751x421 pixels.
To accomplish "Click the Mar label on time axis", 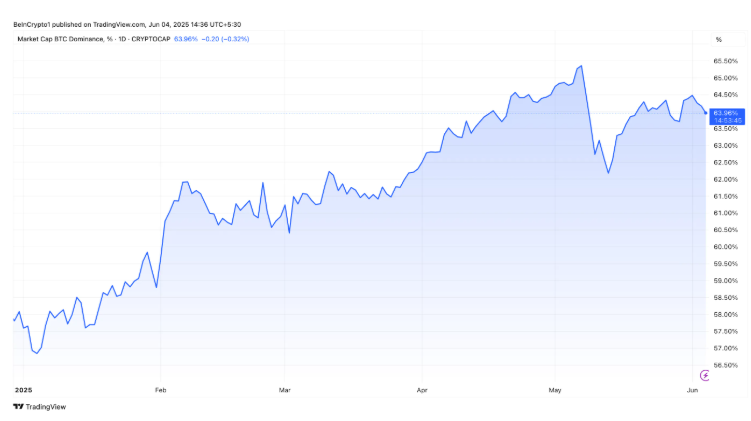I will [284, 390].
